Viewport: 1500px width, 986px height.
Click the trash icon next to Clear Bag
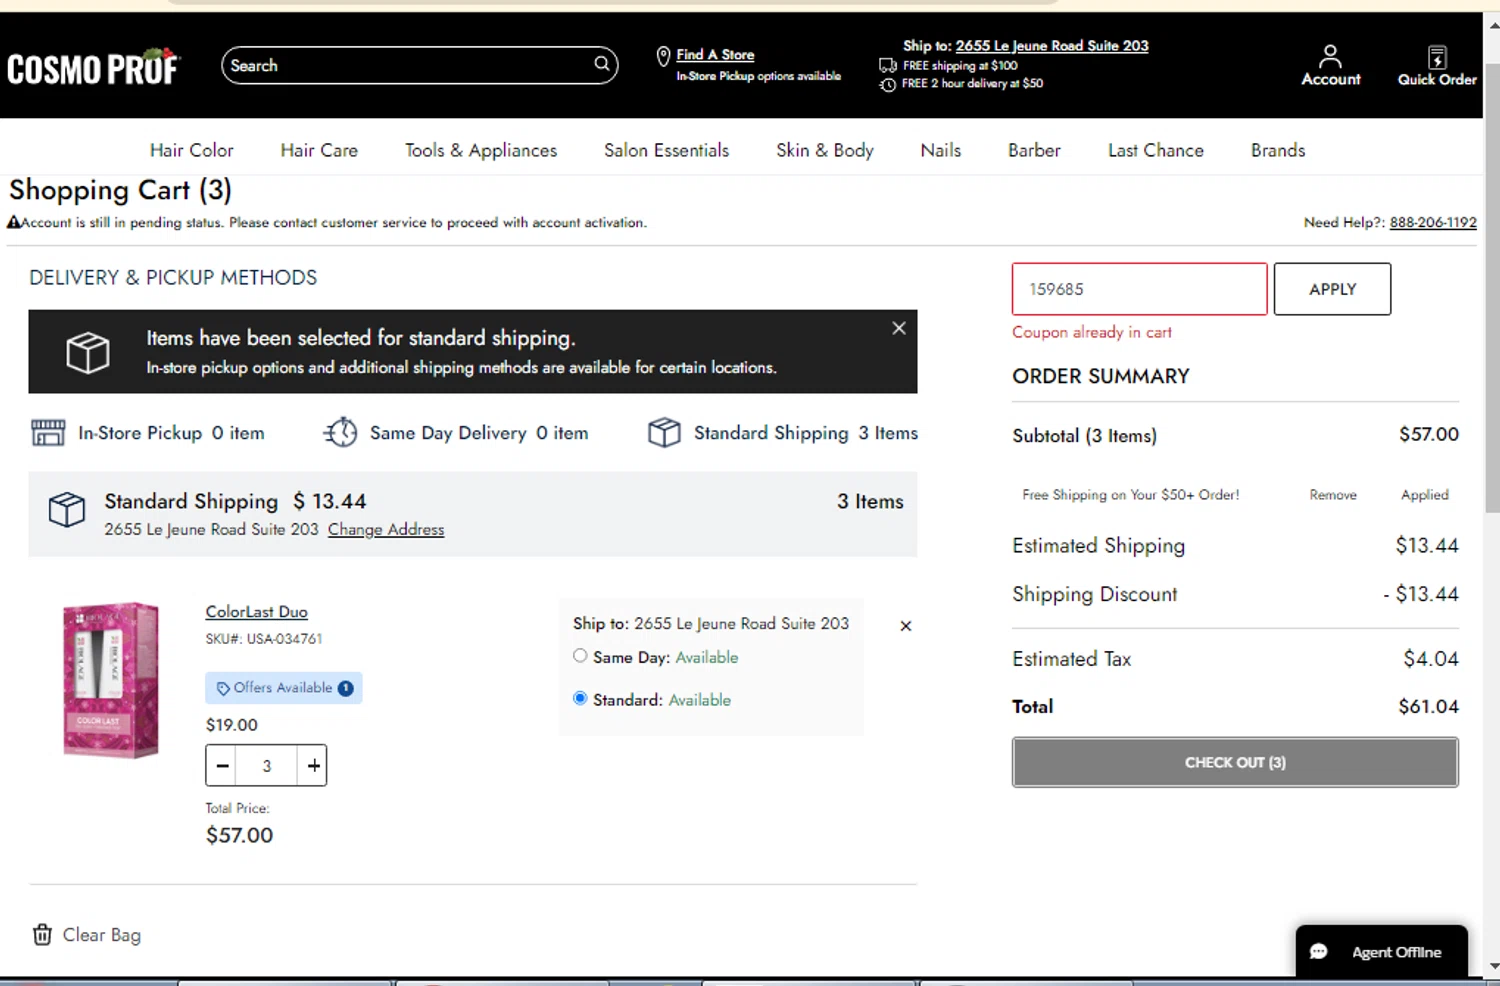click(42, 934)
